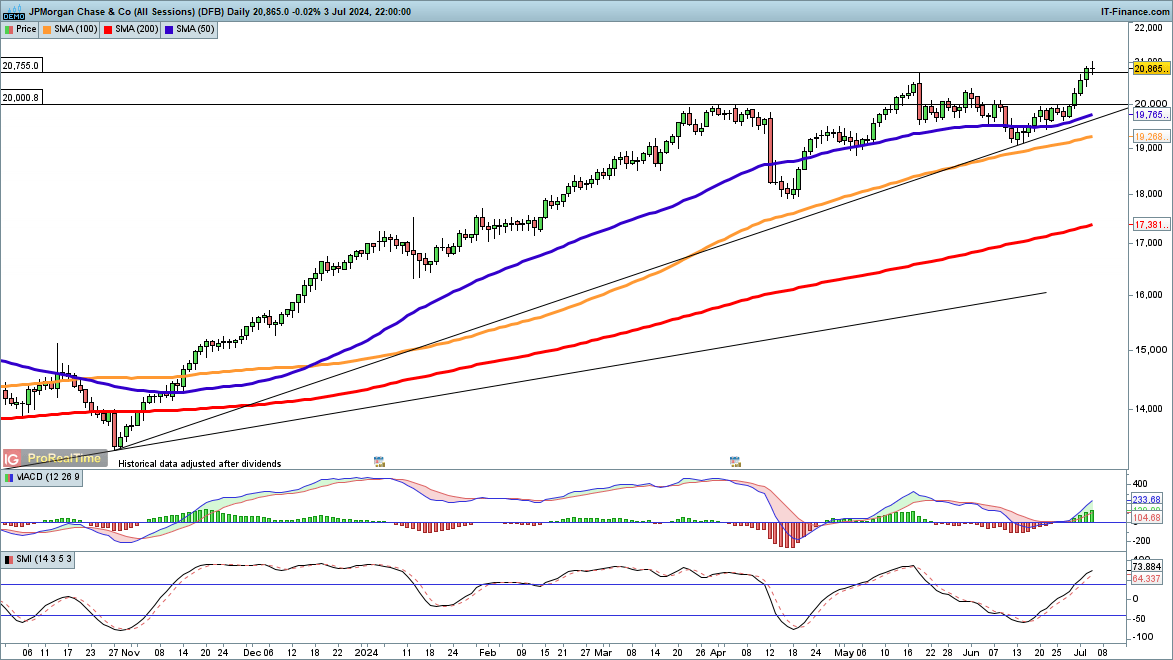Click the Price candlestick legend icon
The width and height of the screenshot is (1173, 660).
tap(9, 29)
